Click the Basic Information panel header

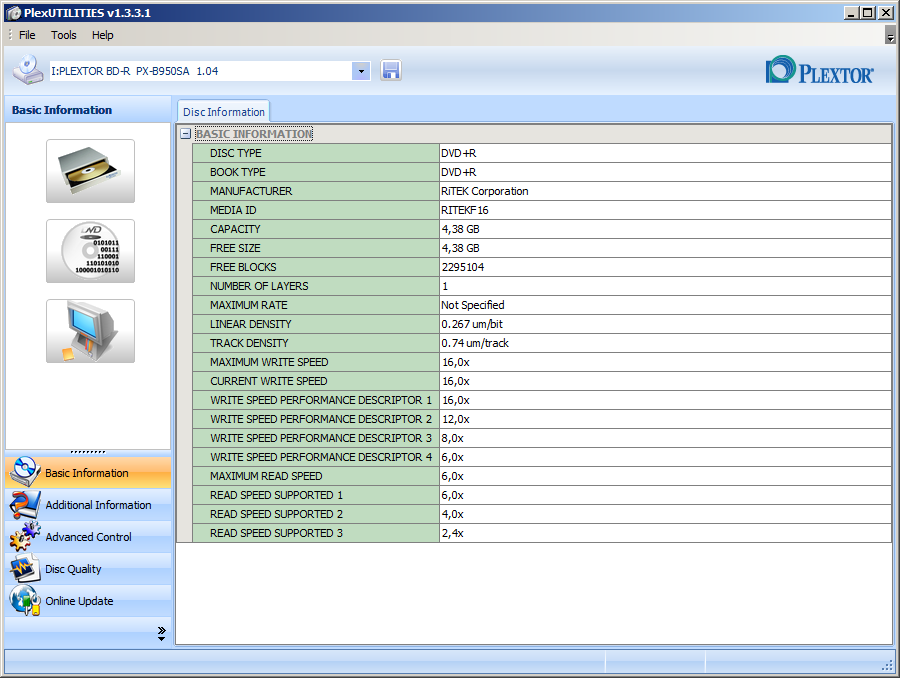[88, 110]
